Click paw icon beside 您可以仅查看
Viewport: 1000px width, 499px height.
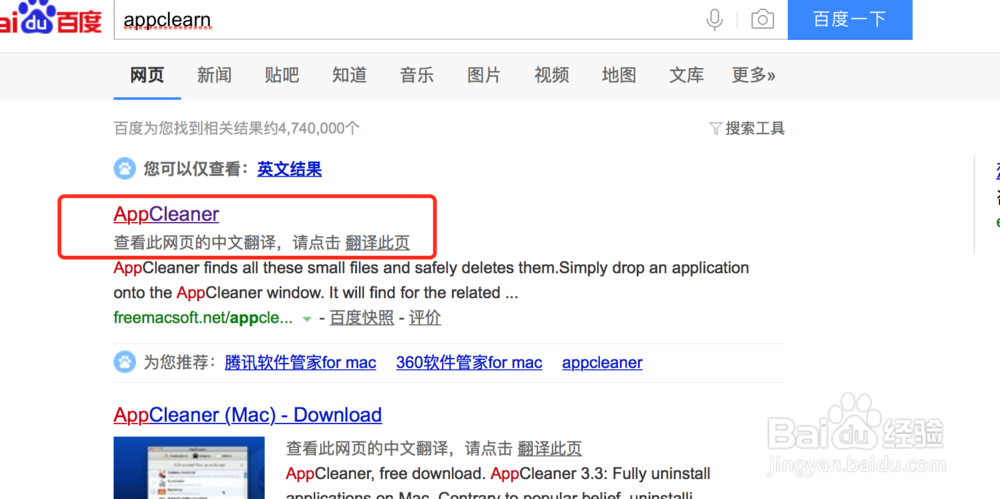coord(124,169)
